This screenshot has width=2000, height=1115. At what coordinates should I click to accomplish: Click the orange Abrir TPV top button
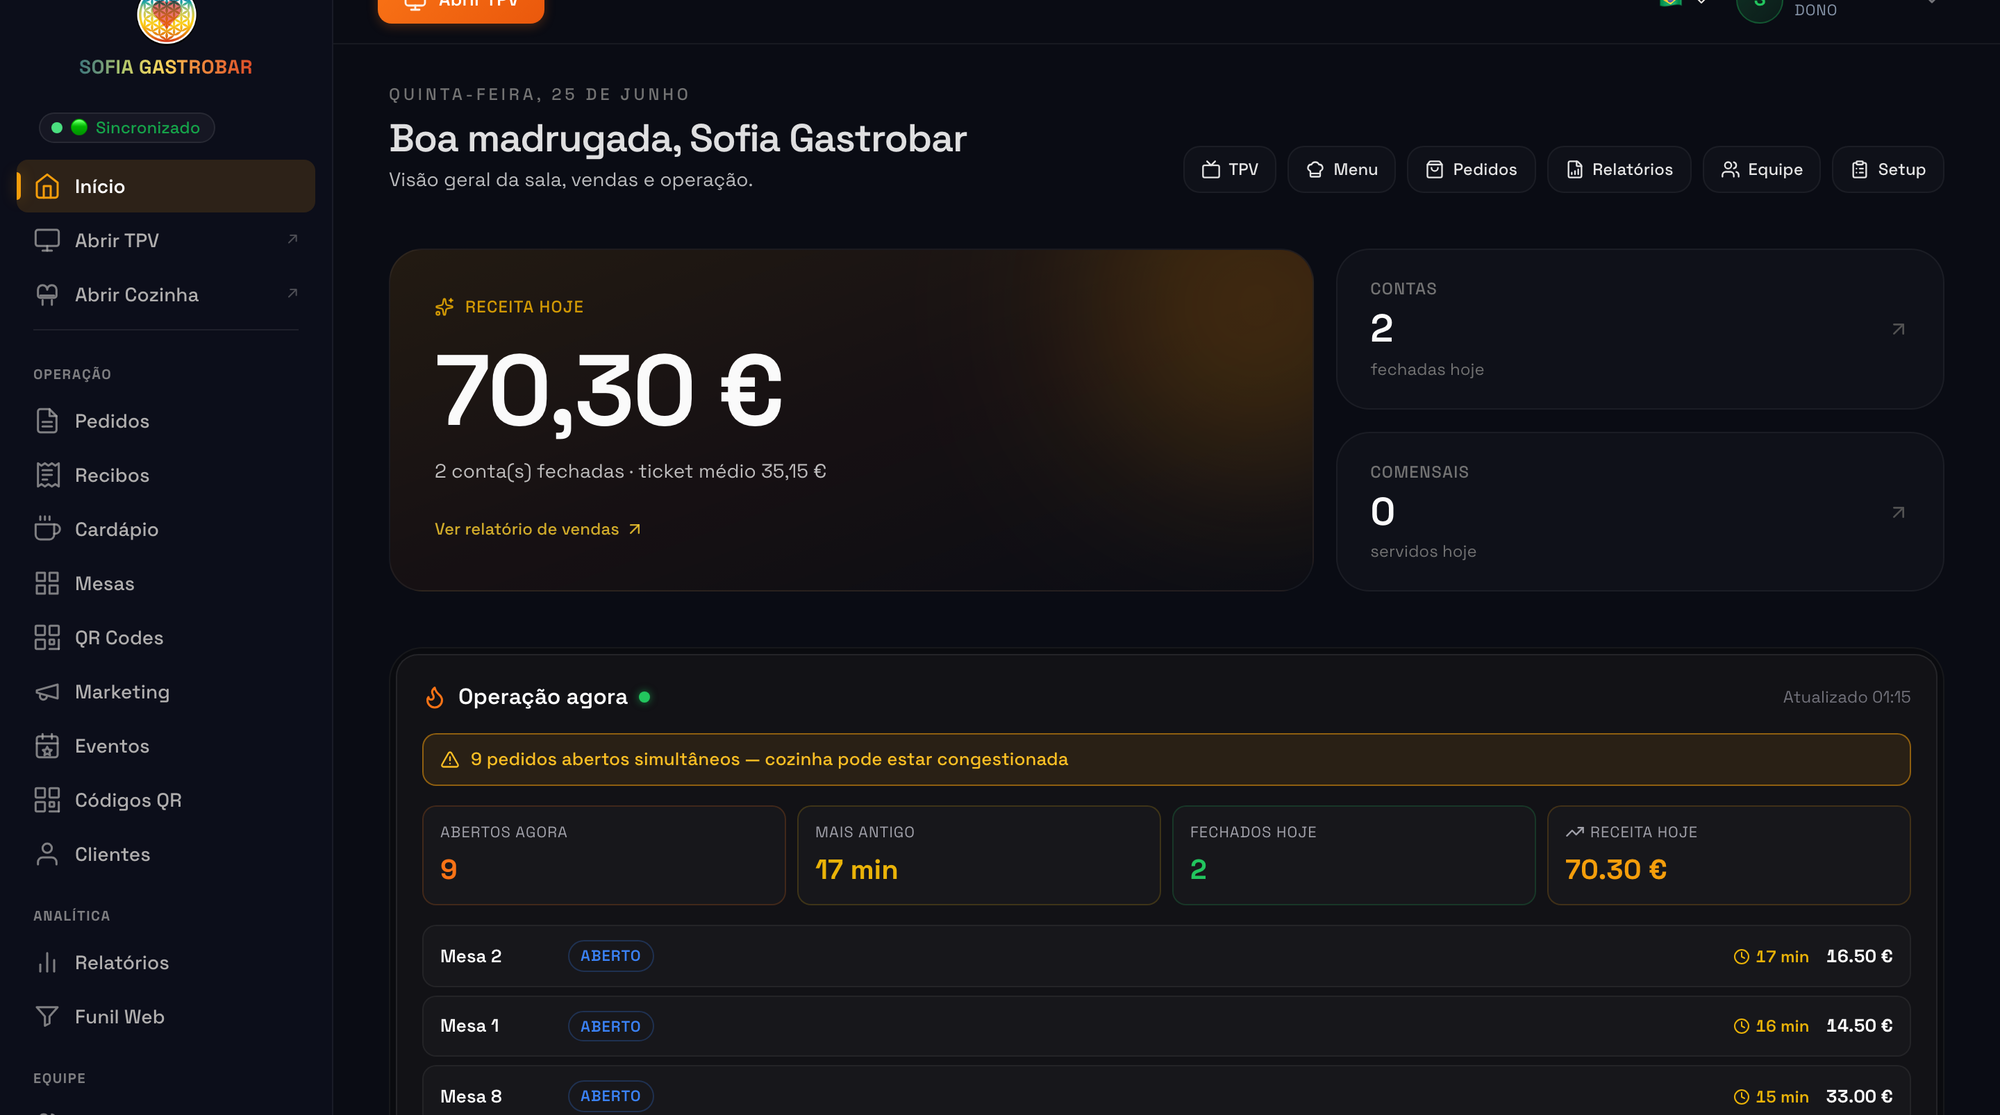point(461,8)
